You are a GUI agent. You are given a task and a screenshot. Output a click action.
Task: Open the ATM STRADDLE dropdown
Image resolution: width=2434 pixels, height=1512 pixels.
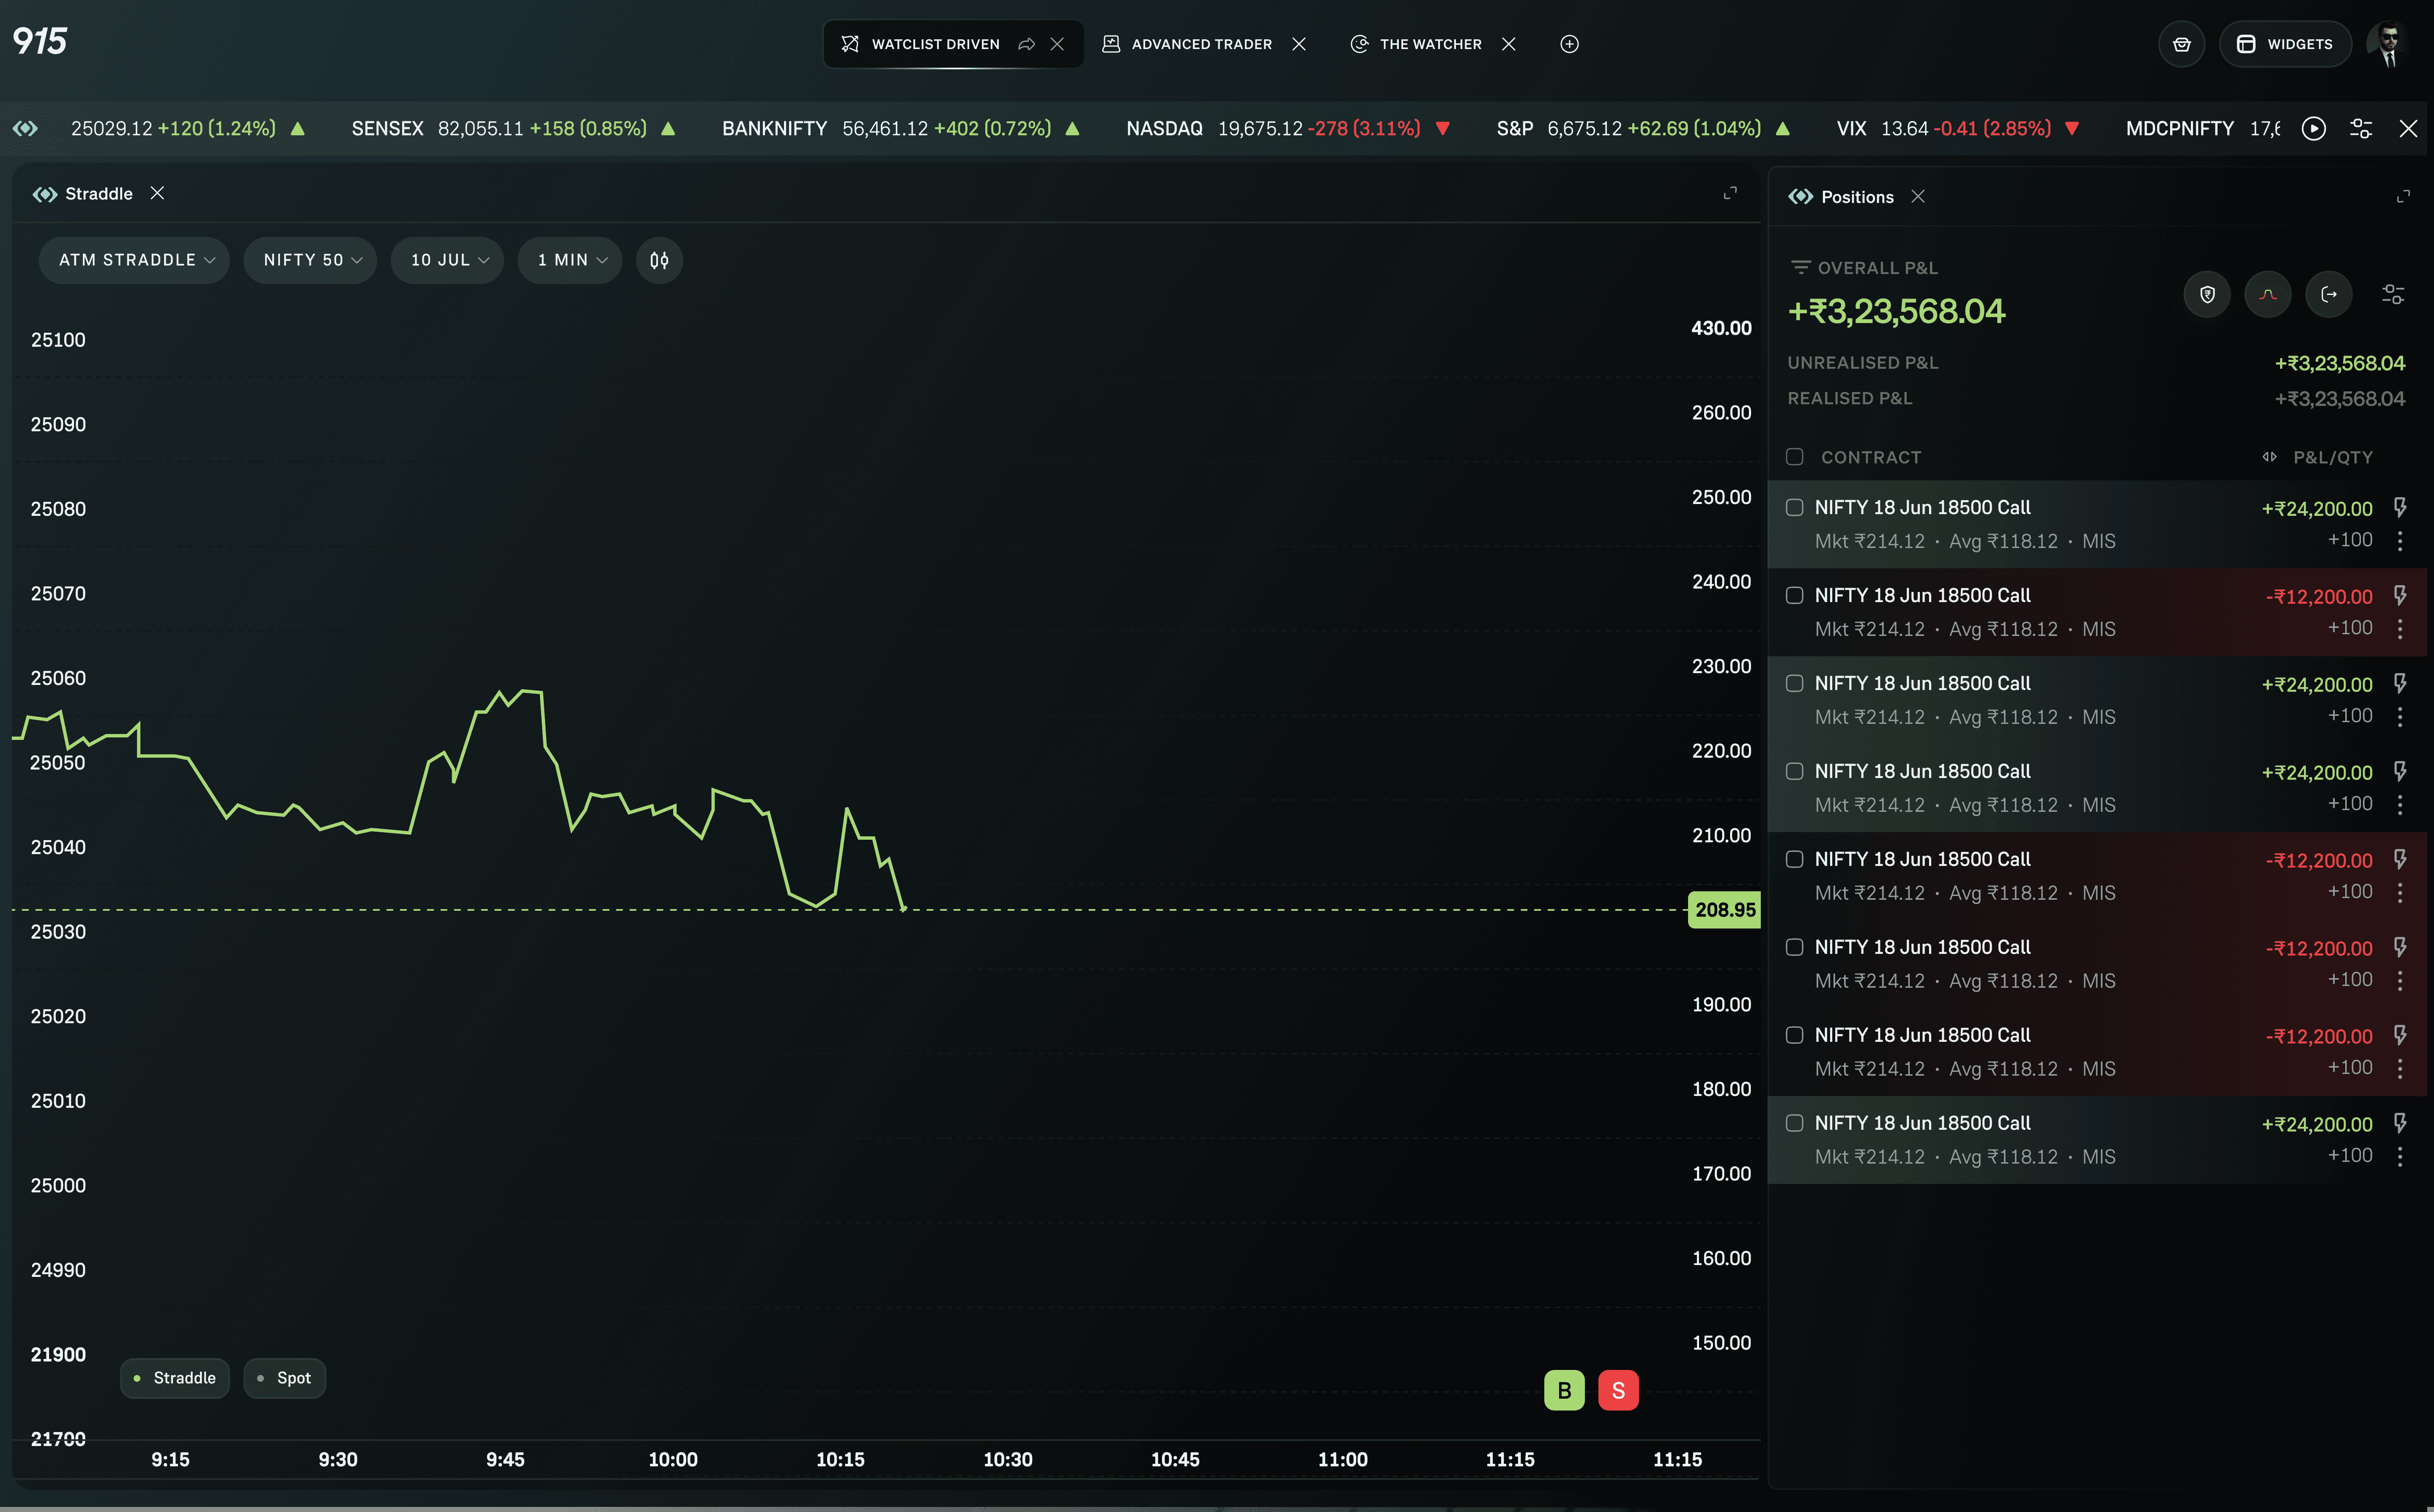(x=135, y=260)
